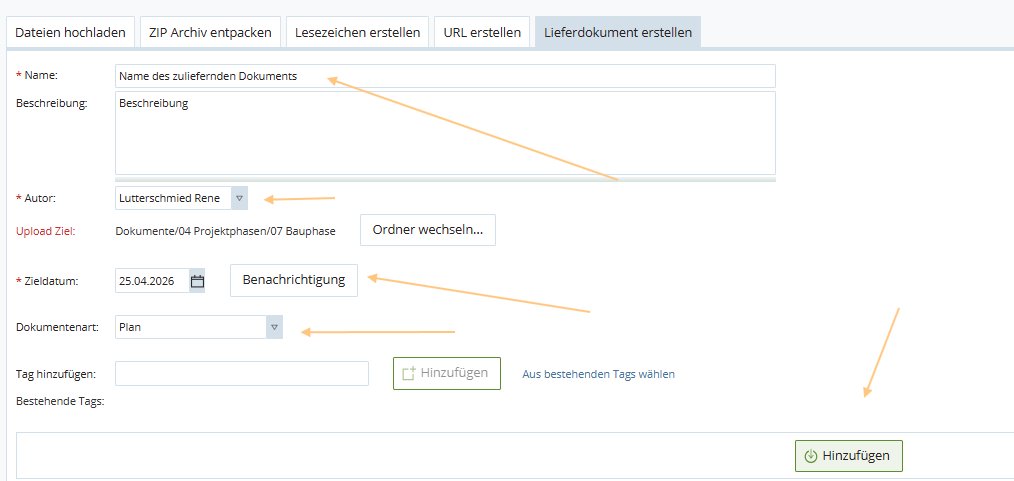The width and height of the screenshot is (1014, 481).
Task: Select the URL erstellen tab
Action: point(482,32)
